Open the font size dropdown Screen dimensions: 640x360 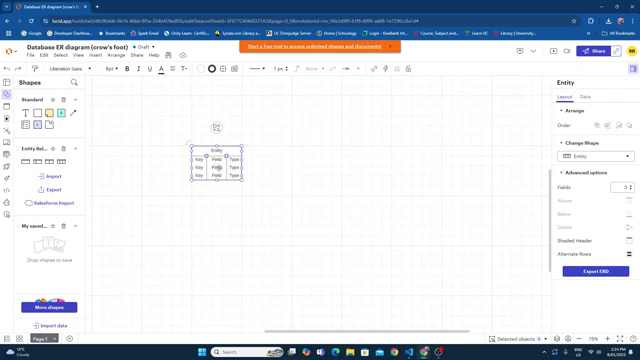pos(111,69)
